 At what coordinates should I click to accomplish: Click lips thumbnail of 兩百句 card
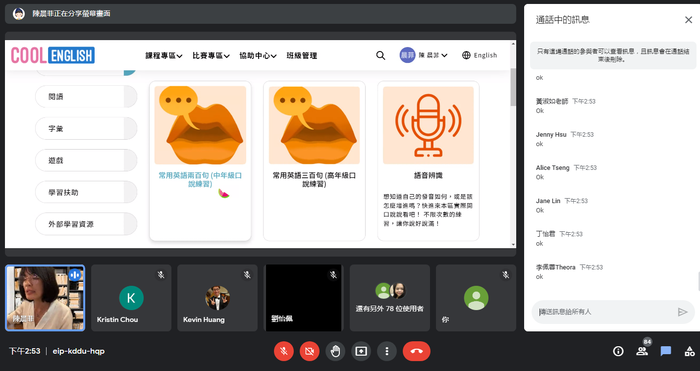pyautogui.click(x=200, y=125)
